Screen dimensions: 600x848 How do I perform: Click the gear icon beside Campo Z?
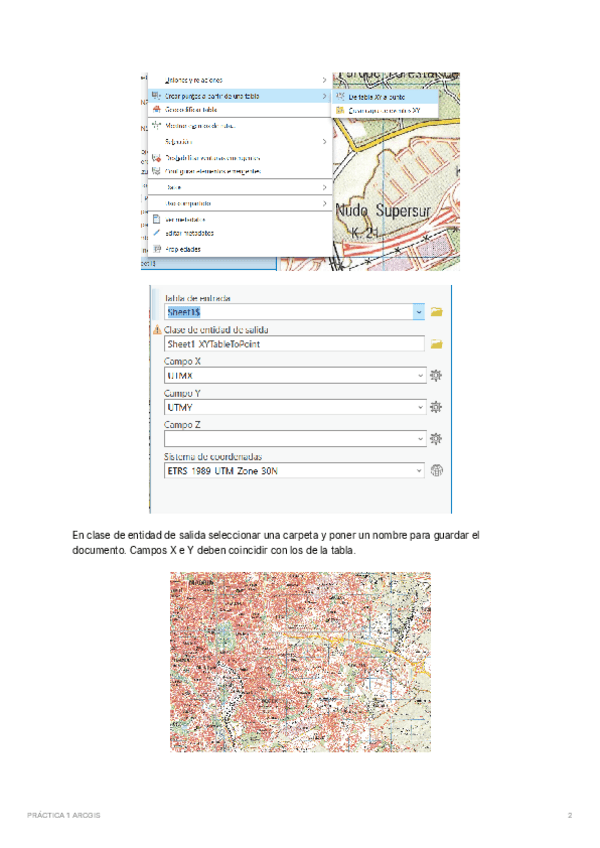pyautogui.click(x=436, y=439)
